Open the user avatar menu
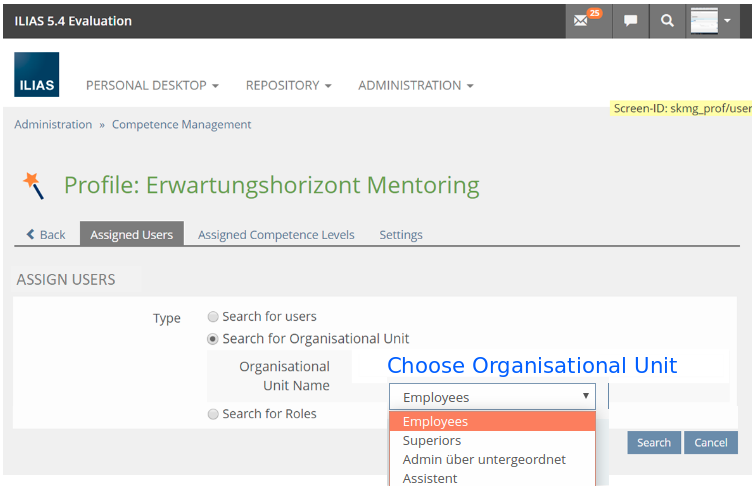Screen dimensions: 752x486 click(x=712, y=21)
